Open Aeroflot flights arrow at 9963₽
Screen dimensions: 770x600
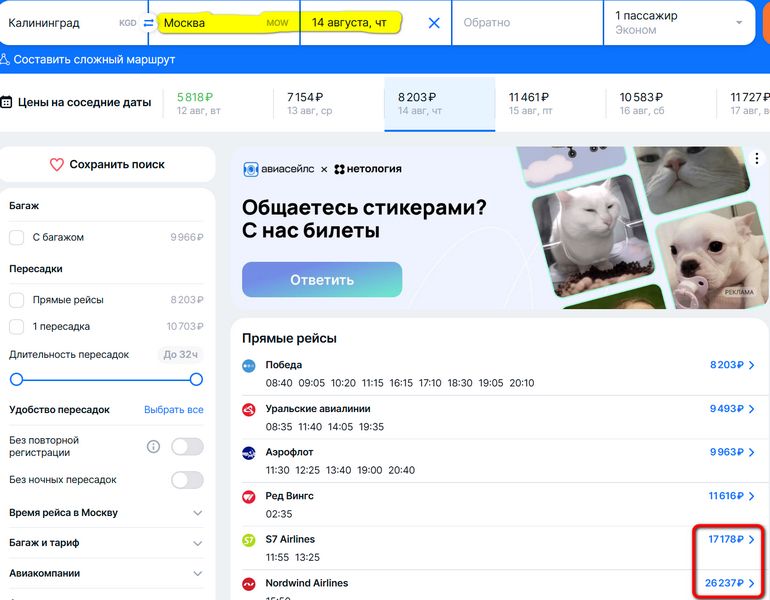[x=751, y=452]
